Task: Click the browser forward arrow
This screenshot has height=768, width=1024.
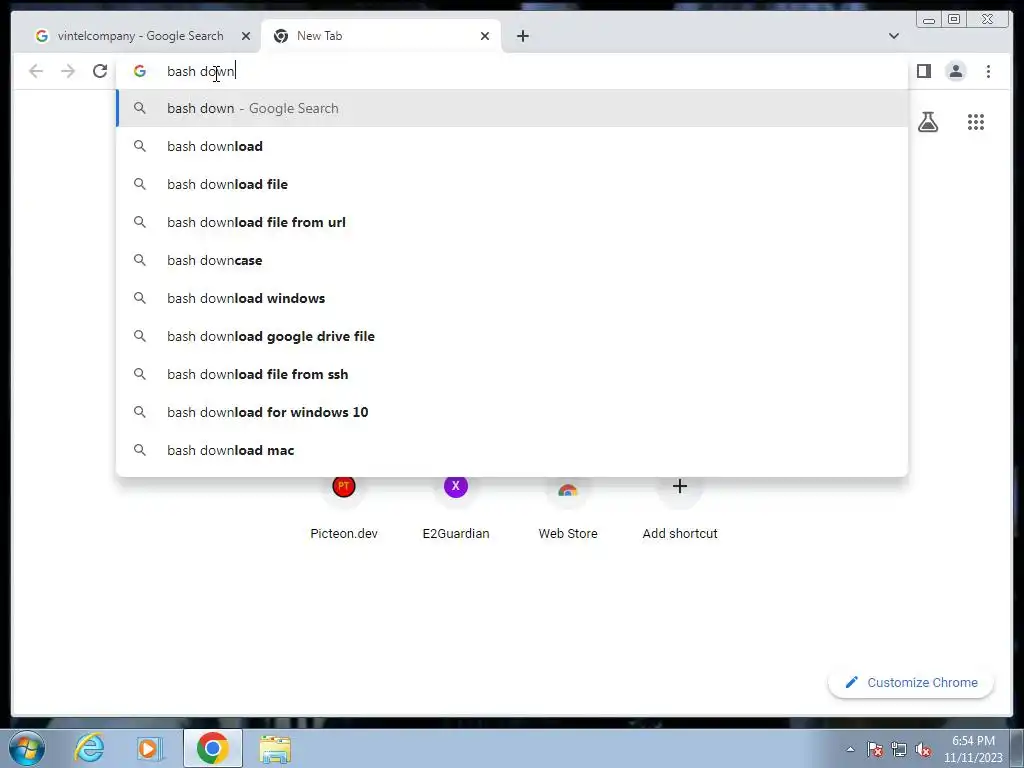Action: tap(68, 71)
